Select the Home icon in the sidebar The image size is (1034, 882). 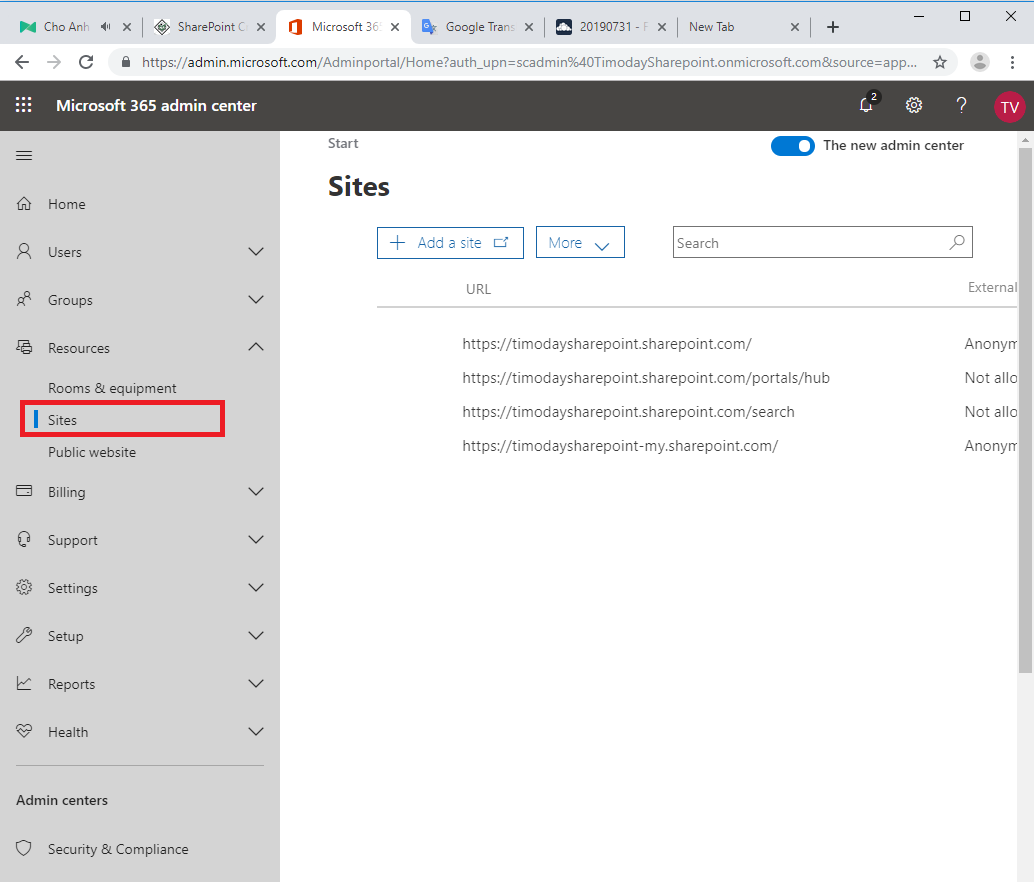coord(24,203)
